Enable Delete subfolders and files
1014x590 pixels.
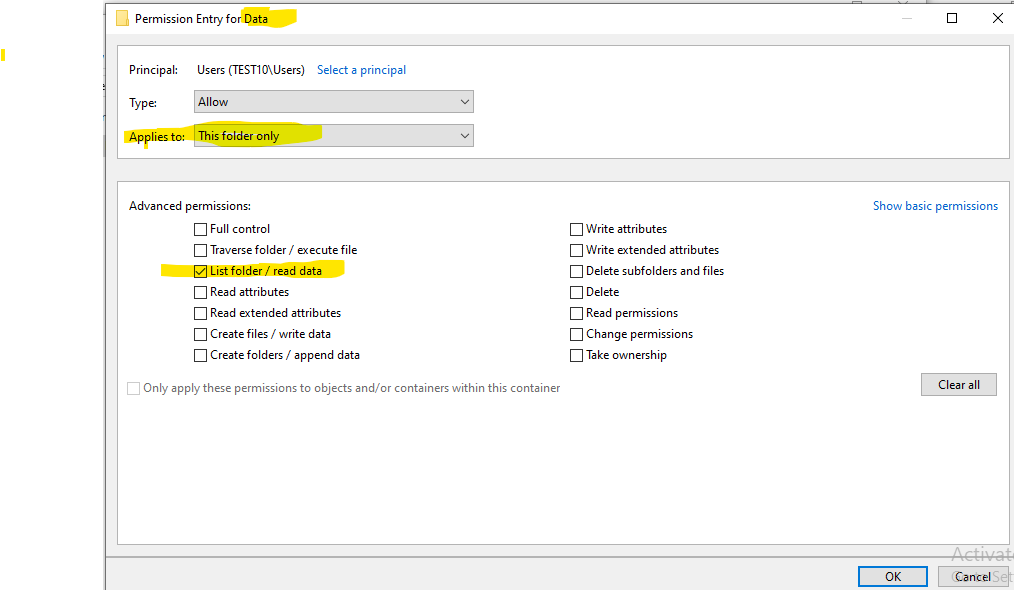tap(576, 270)
